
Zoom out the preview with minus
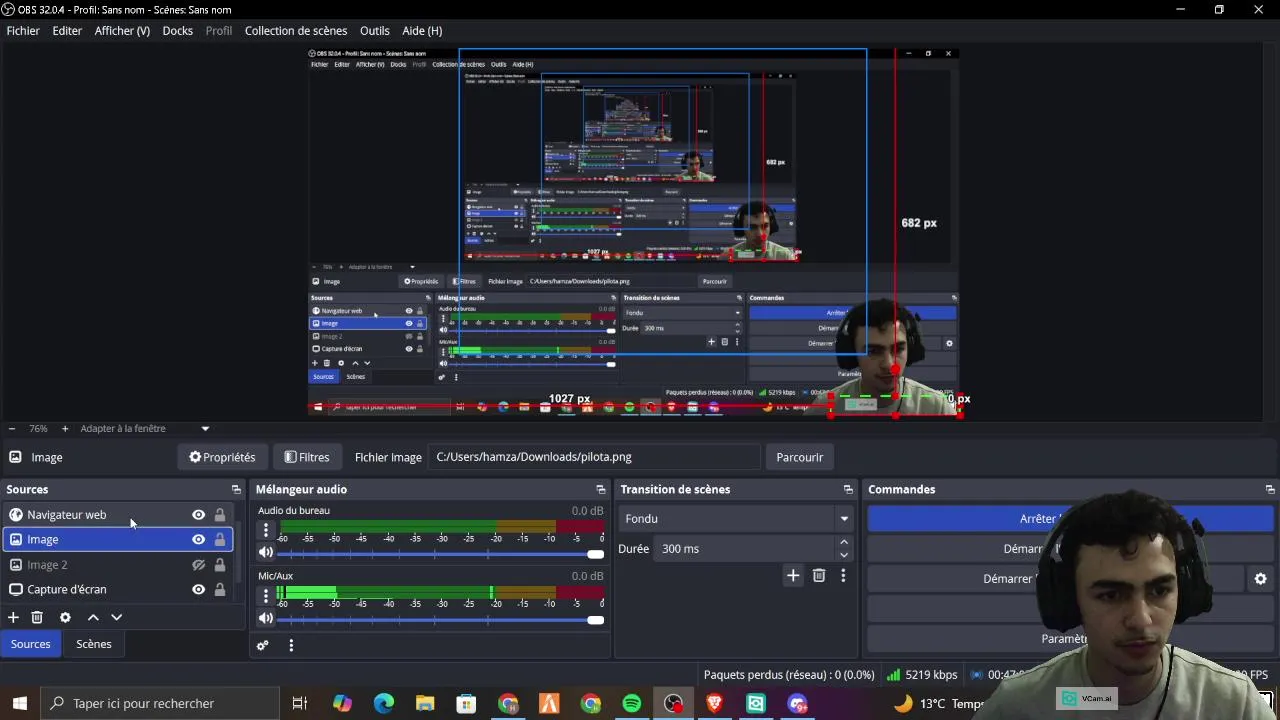[x=12, y=429]
